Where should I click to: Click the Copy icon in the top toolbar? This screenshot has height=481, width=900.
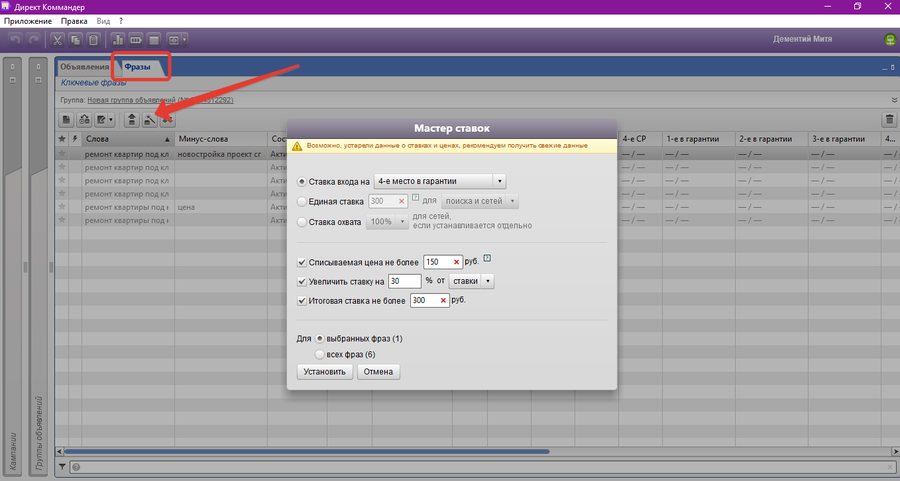[75, 40]
